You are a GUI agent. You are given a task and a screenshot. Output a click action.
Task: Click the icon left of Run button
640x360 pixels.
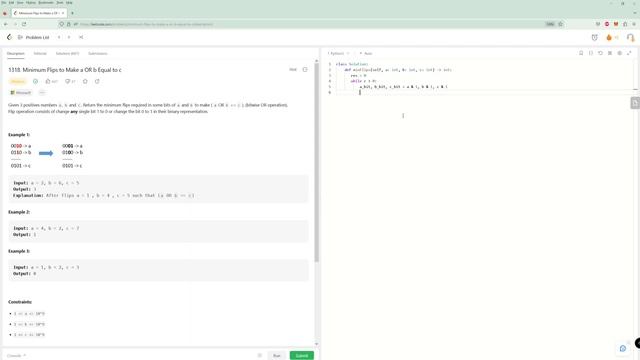pos(260,356)
